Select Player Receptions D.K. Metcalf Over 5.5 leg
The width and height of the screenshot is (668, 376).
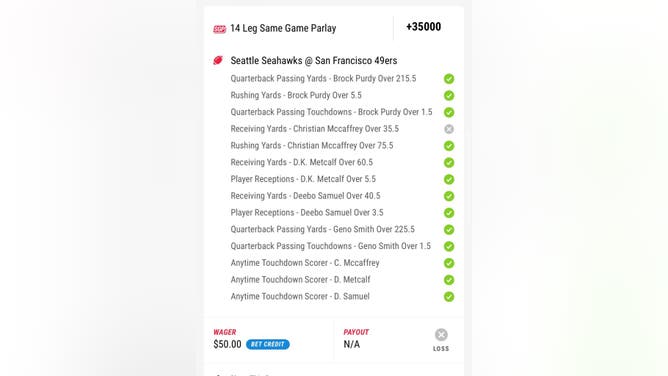click(x=303, y=179)
